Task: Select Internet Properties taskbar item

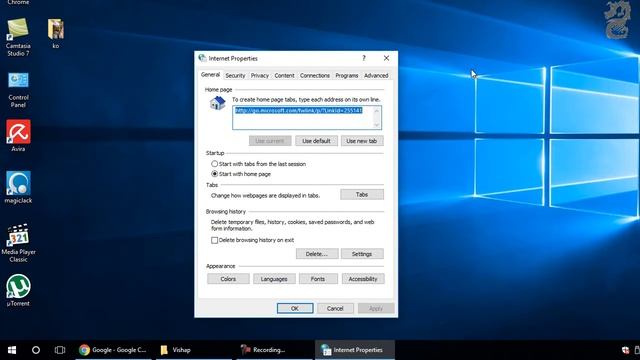Action: coord(355,350)
